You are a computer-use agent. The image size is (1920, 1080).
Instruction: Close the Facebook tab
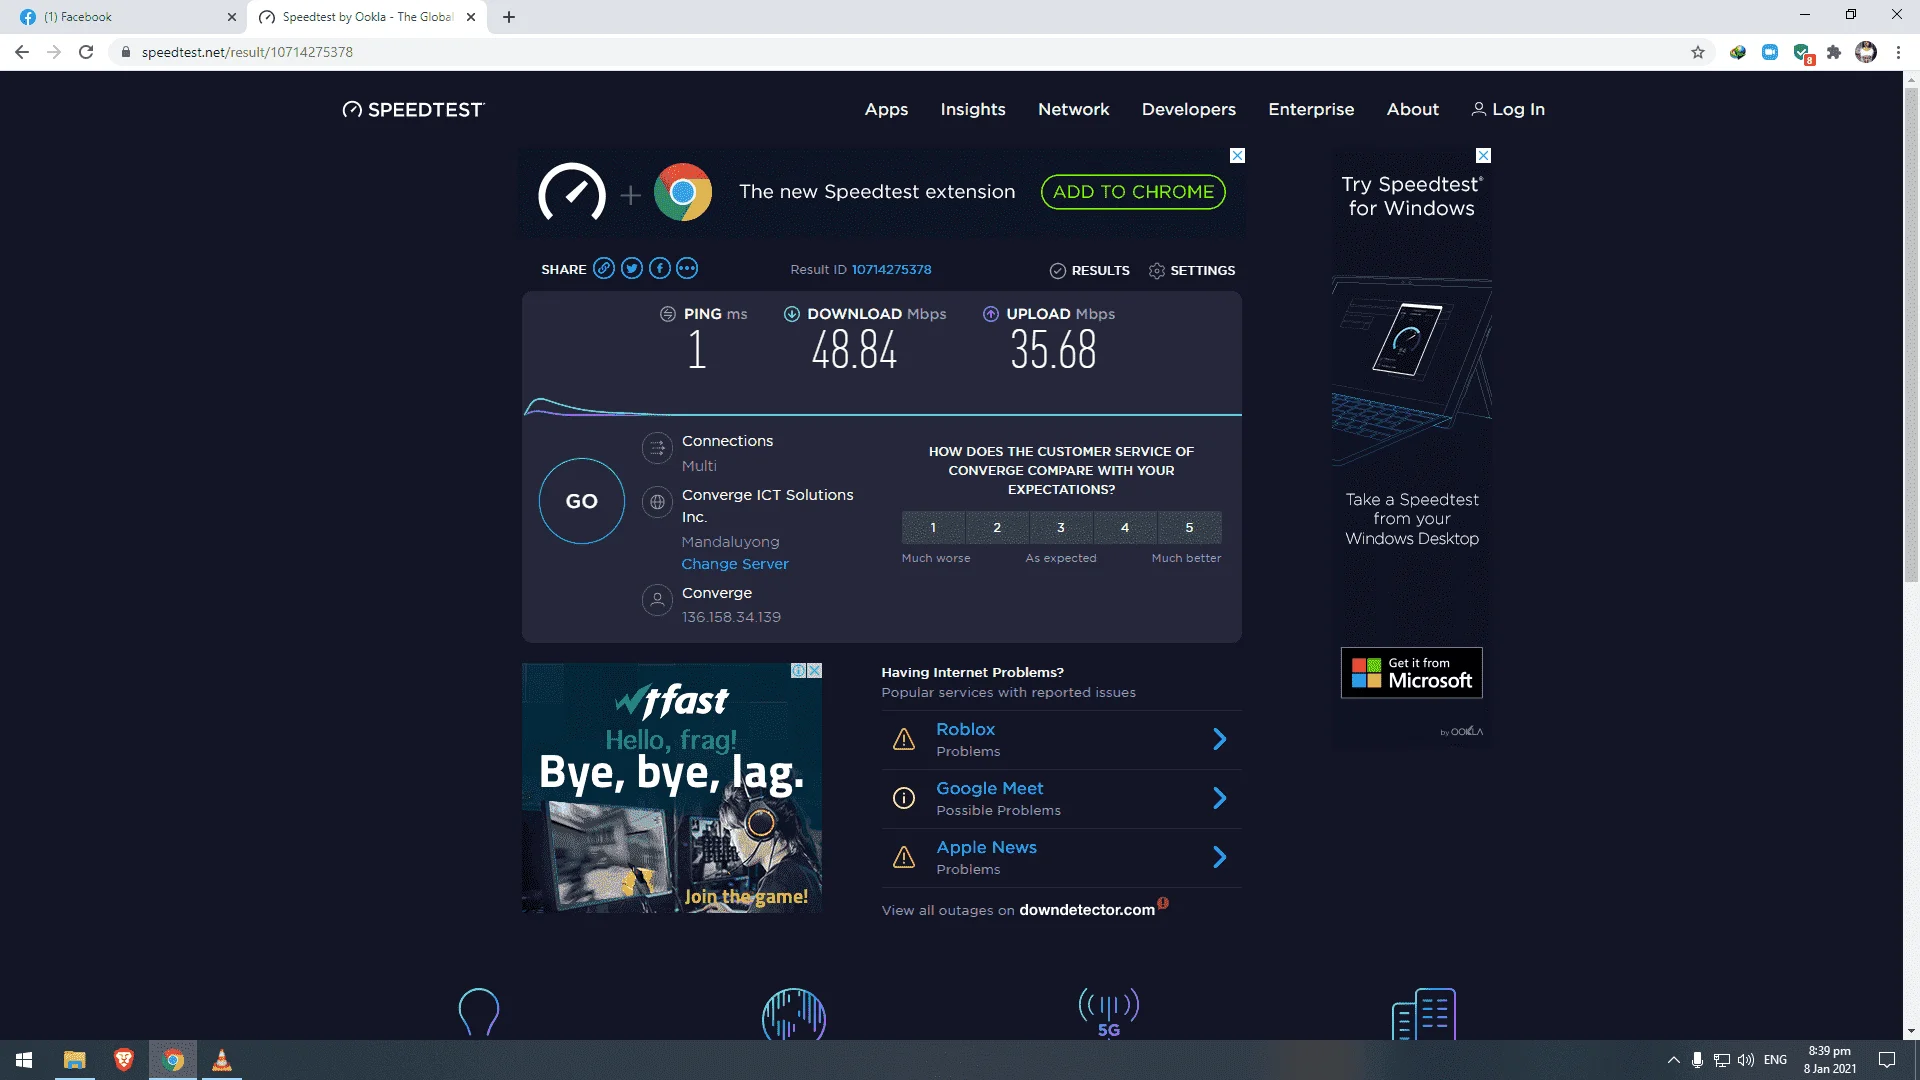point(232,17)
